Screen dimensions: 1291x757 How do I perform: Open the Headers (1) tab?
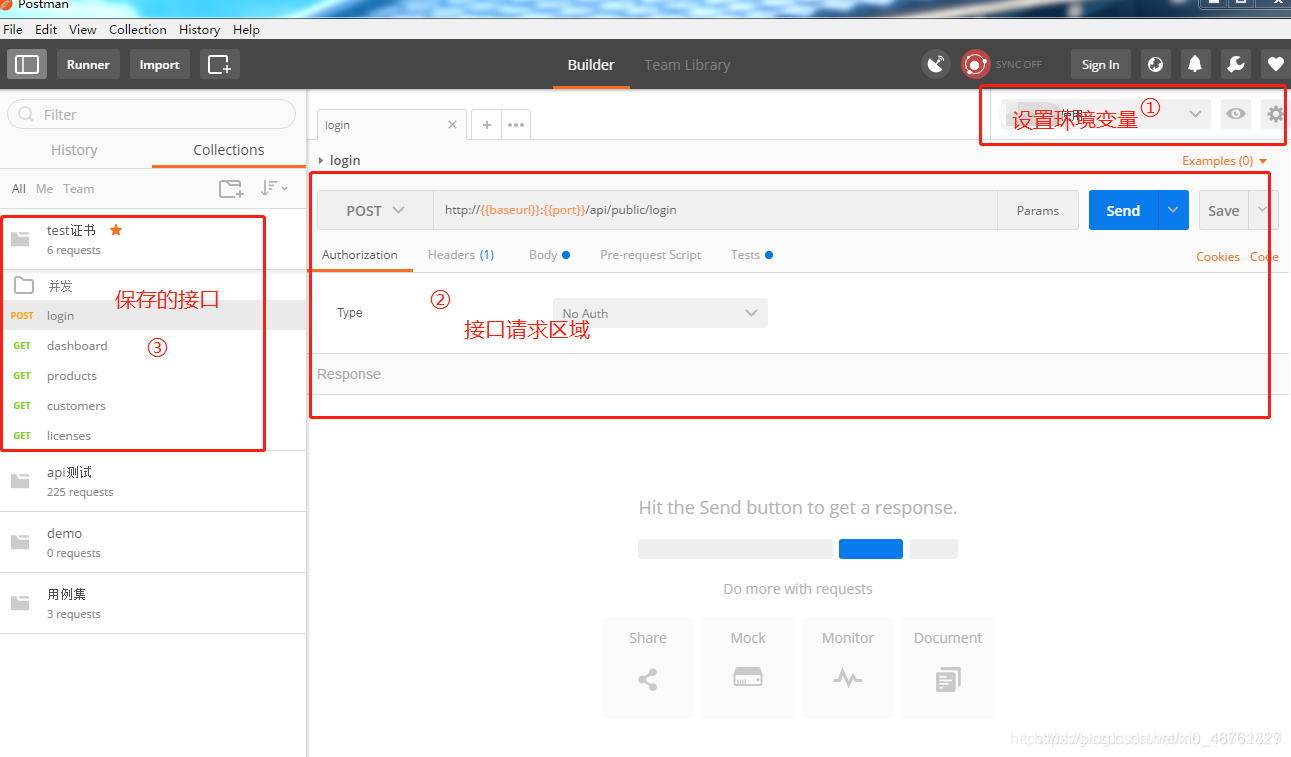461,255
